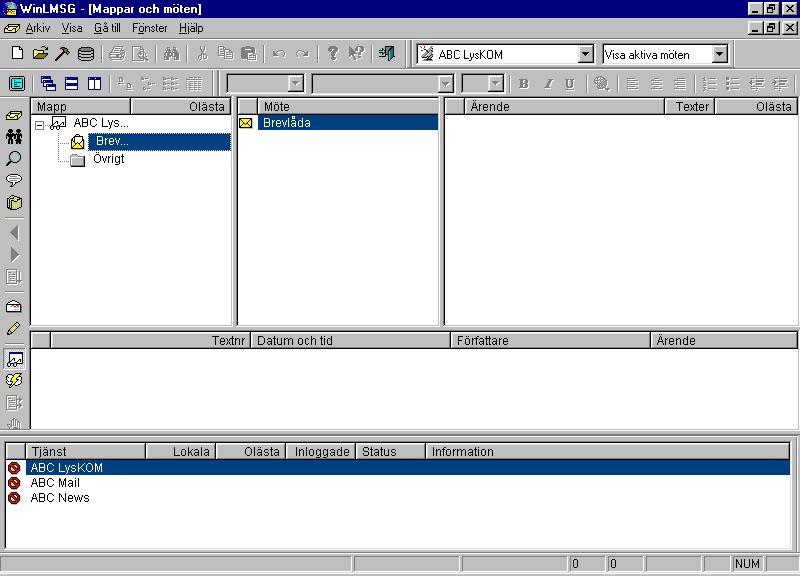Click the database cylinder icon
The height and width of the screenshot is (576, 800).
(85, 54)
